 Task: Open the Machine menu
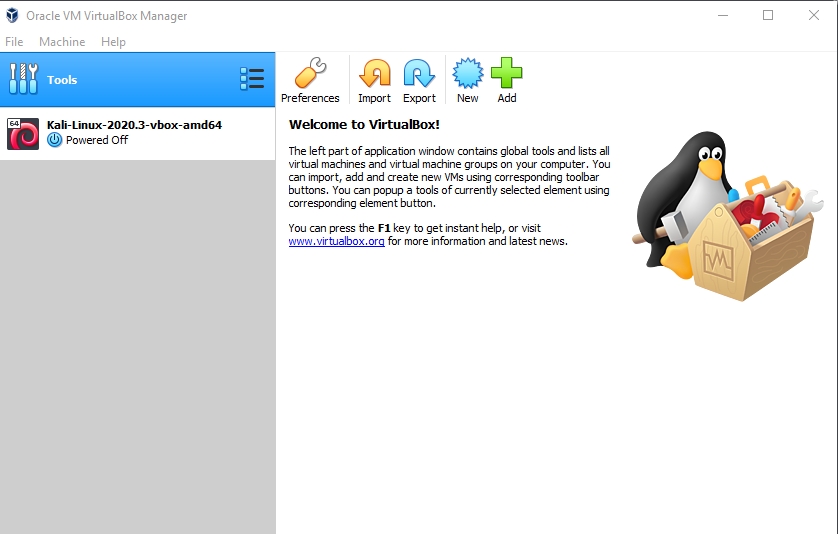point(62,42)
